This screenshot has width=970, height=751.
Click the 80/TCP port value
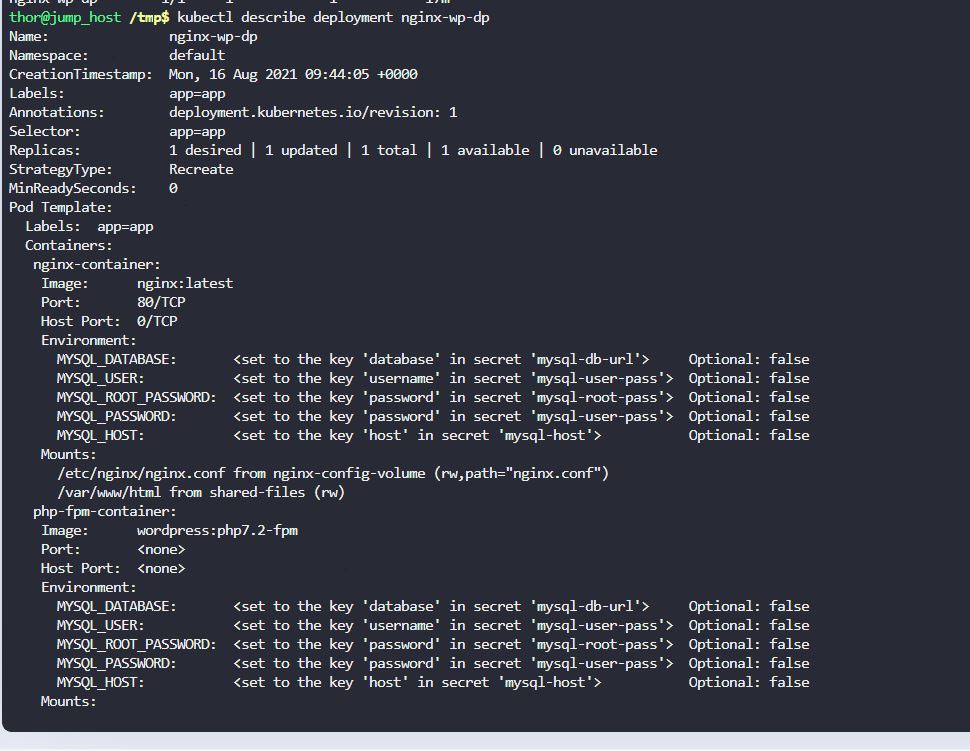[161, 302]
